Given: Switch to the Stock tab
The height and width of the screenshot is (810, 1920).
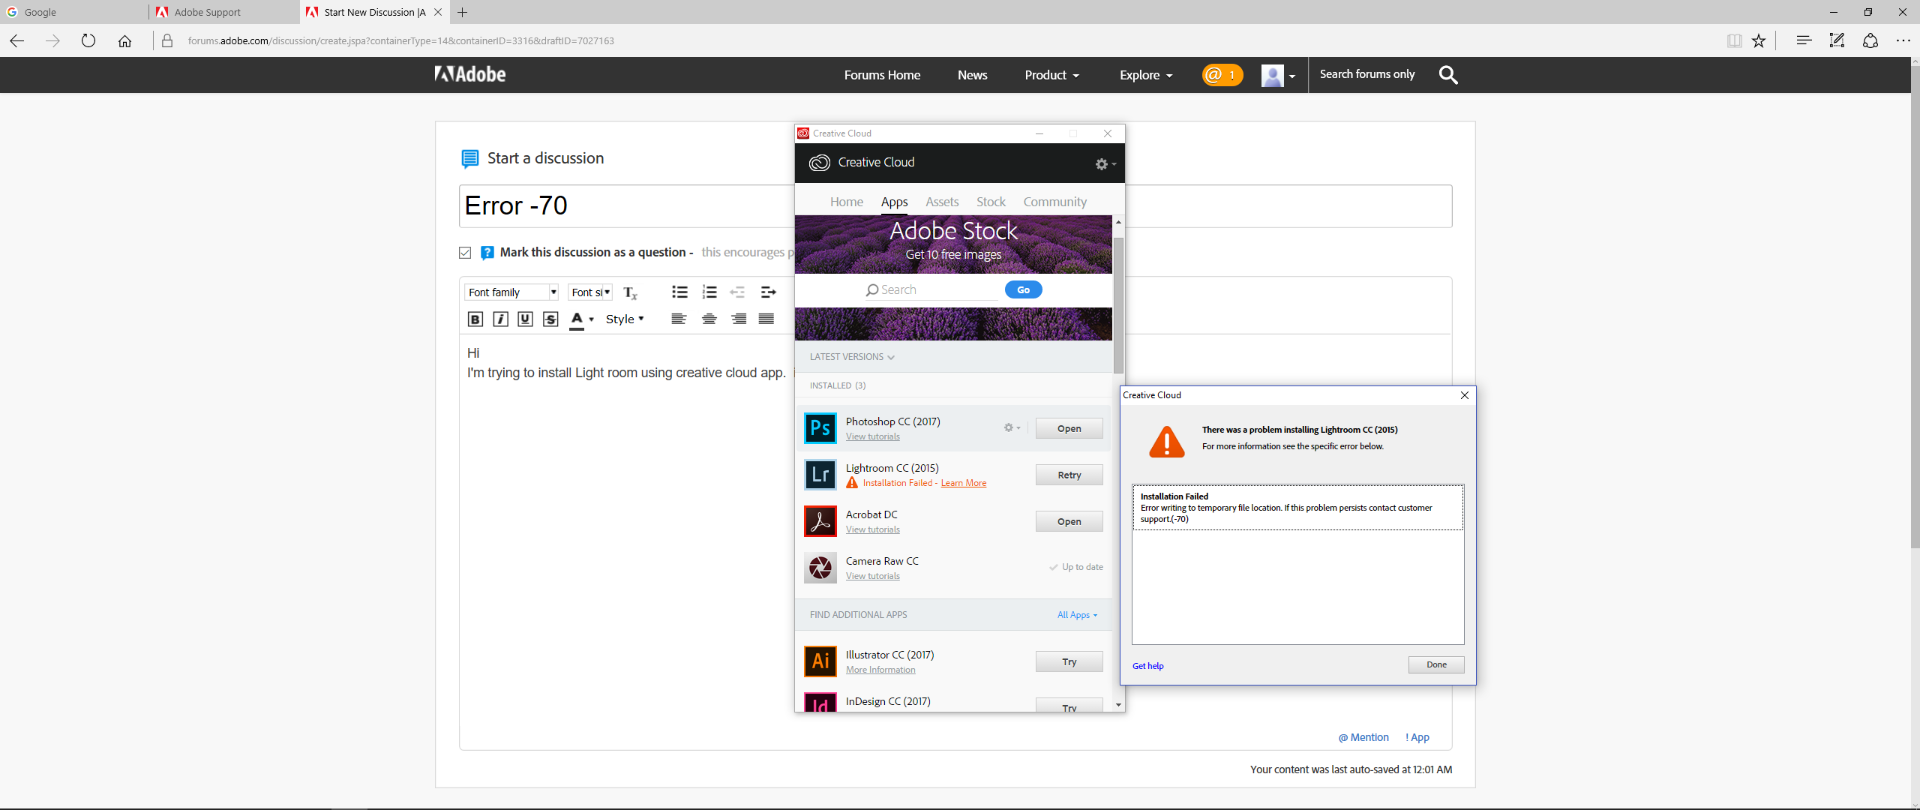Looking at the screenshot, I should click(x=991, y=202).
